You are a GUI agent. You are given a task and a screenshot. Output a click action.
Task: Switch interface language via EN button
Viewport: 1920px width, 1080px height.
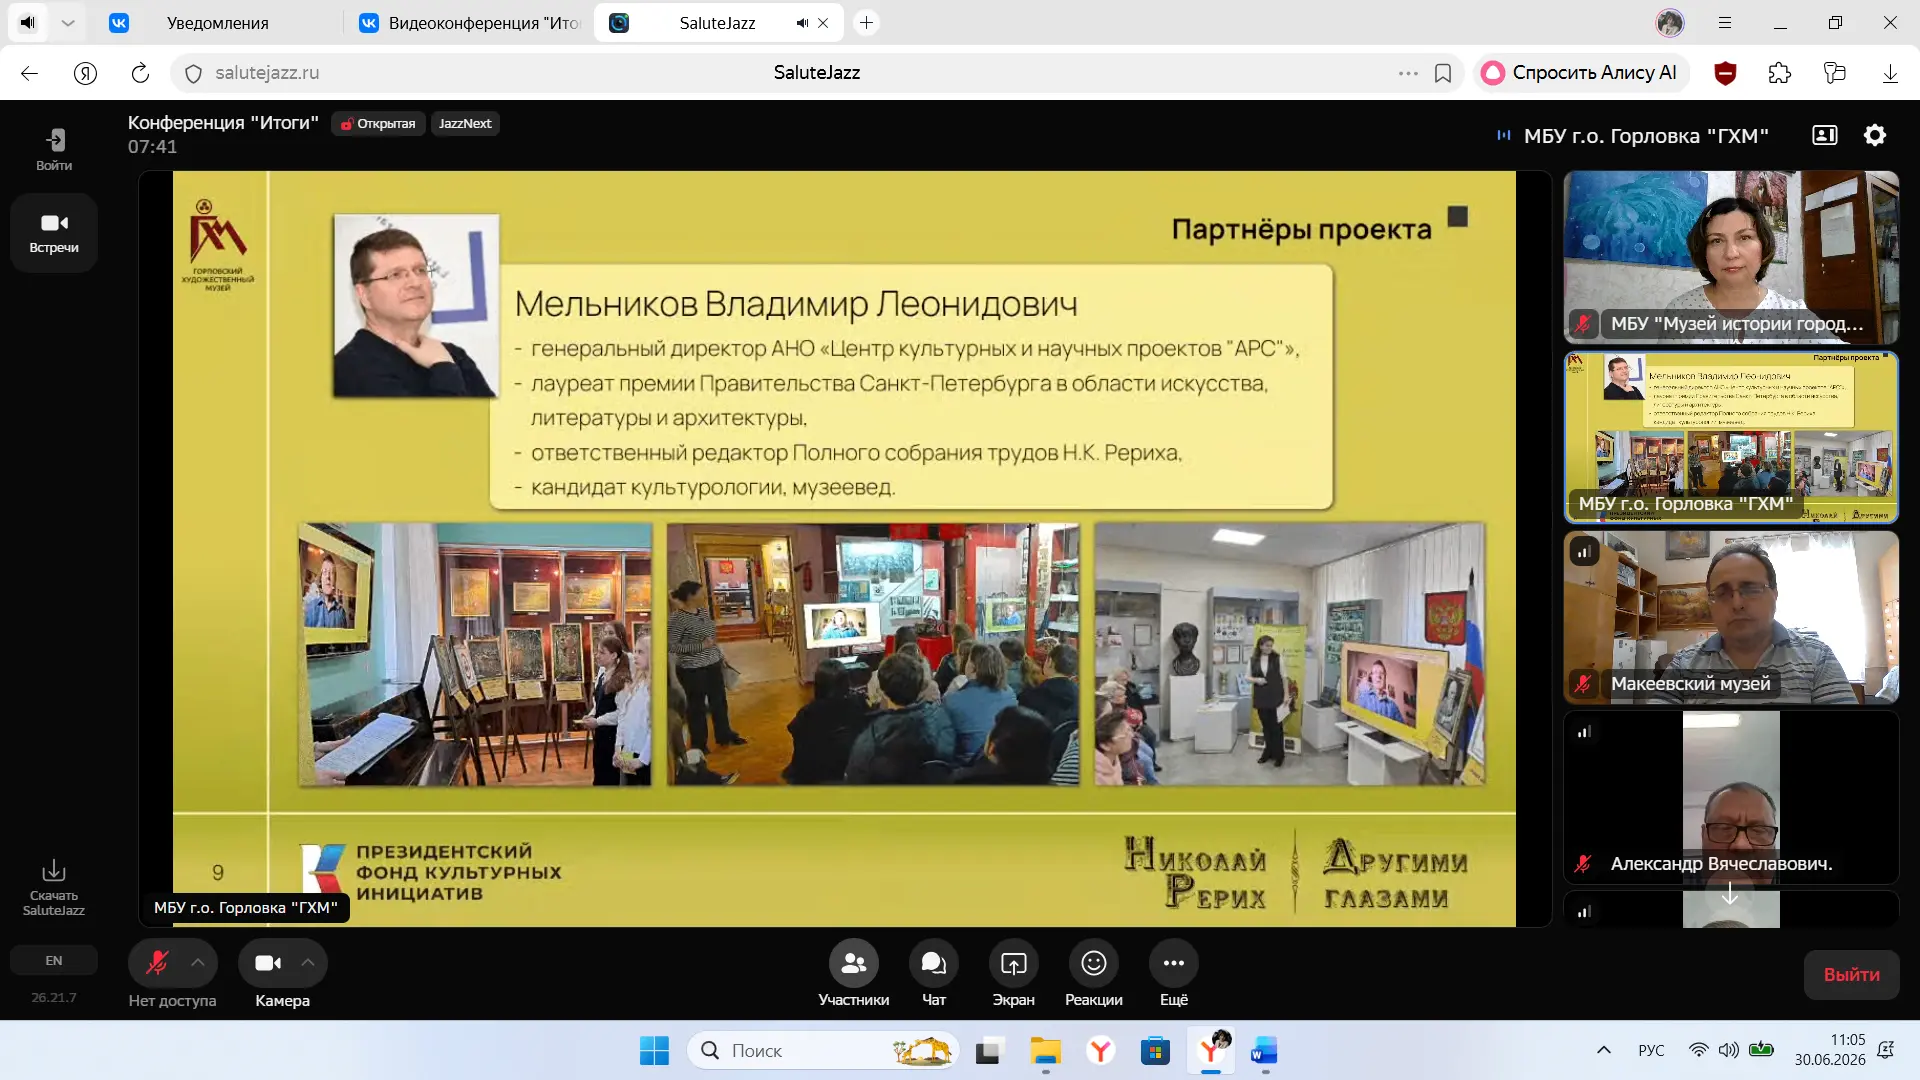[54, 961]
